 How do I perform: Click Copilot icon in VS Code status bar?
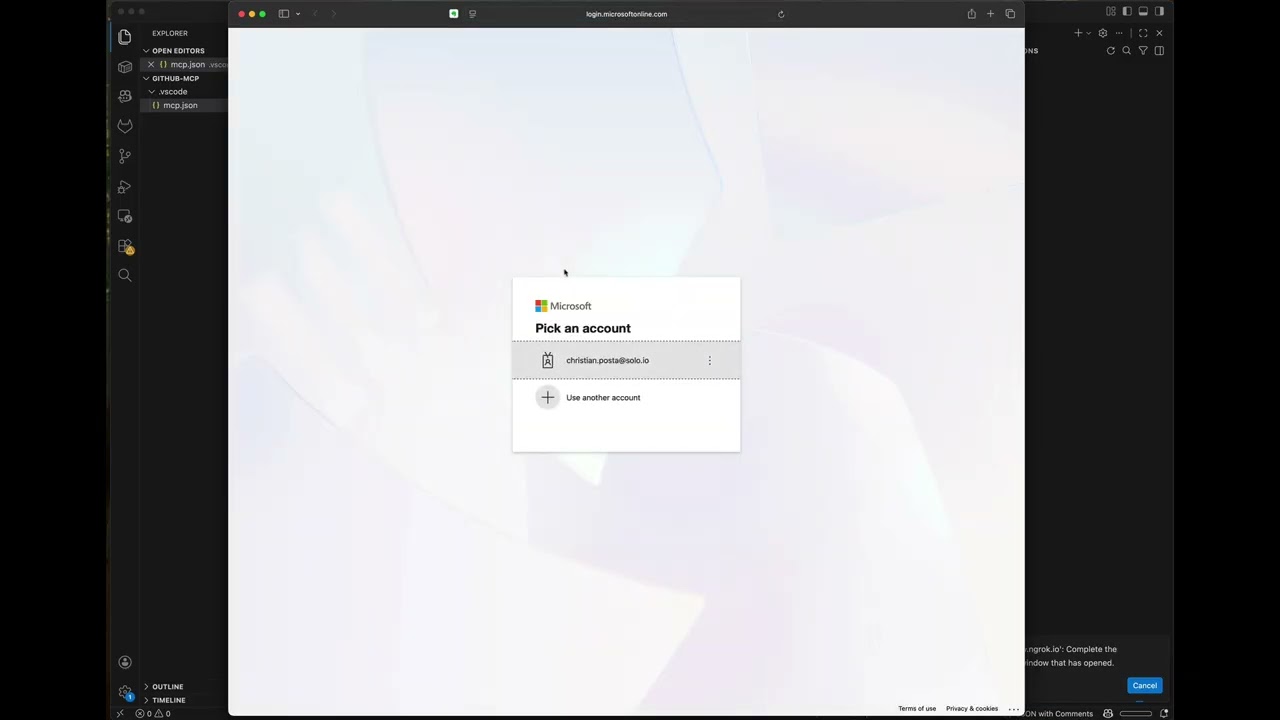pyautogui.click(x=1108, y=713)
